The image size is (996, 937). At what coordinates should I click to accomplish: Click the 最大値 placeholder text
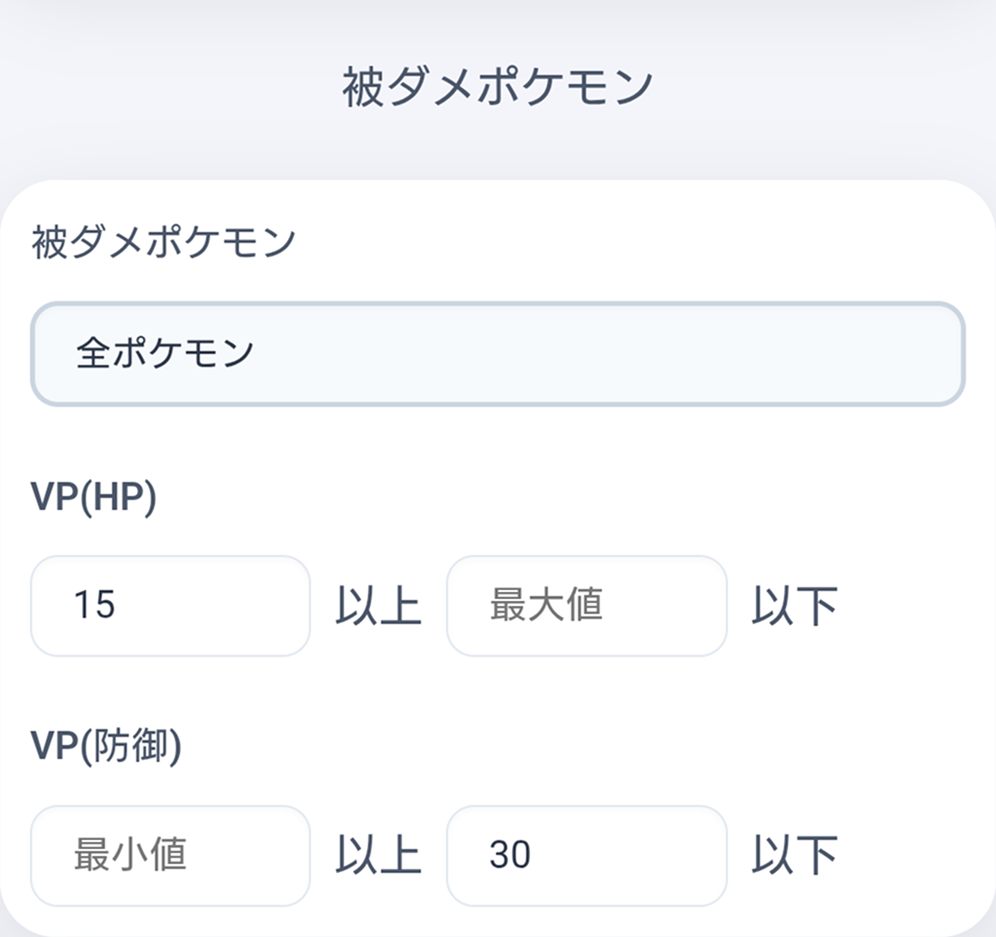(x=546, y=606)
